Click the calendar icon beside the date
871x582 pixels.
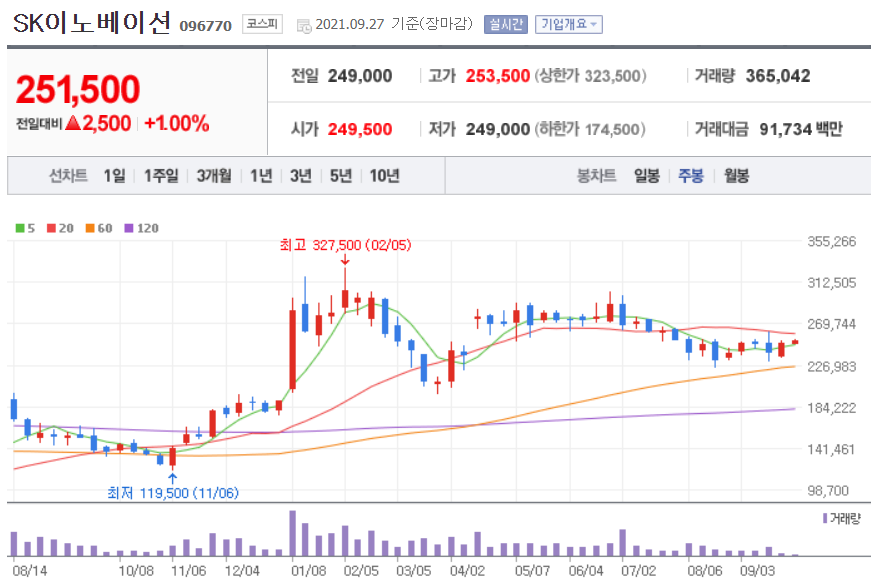pos(304,26)
